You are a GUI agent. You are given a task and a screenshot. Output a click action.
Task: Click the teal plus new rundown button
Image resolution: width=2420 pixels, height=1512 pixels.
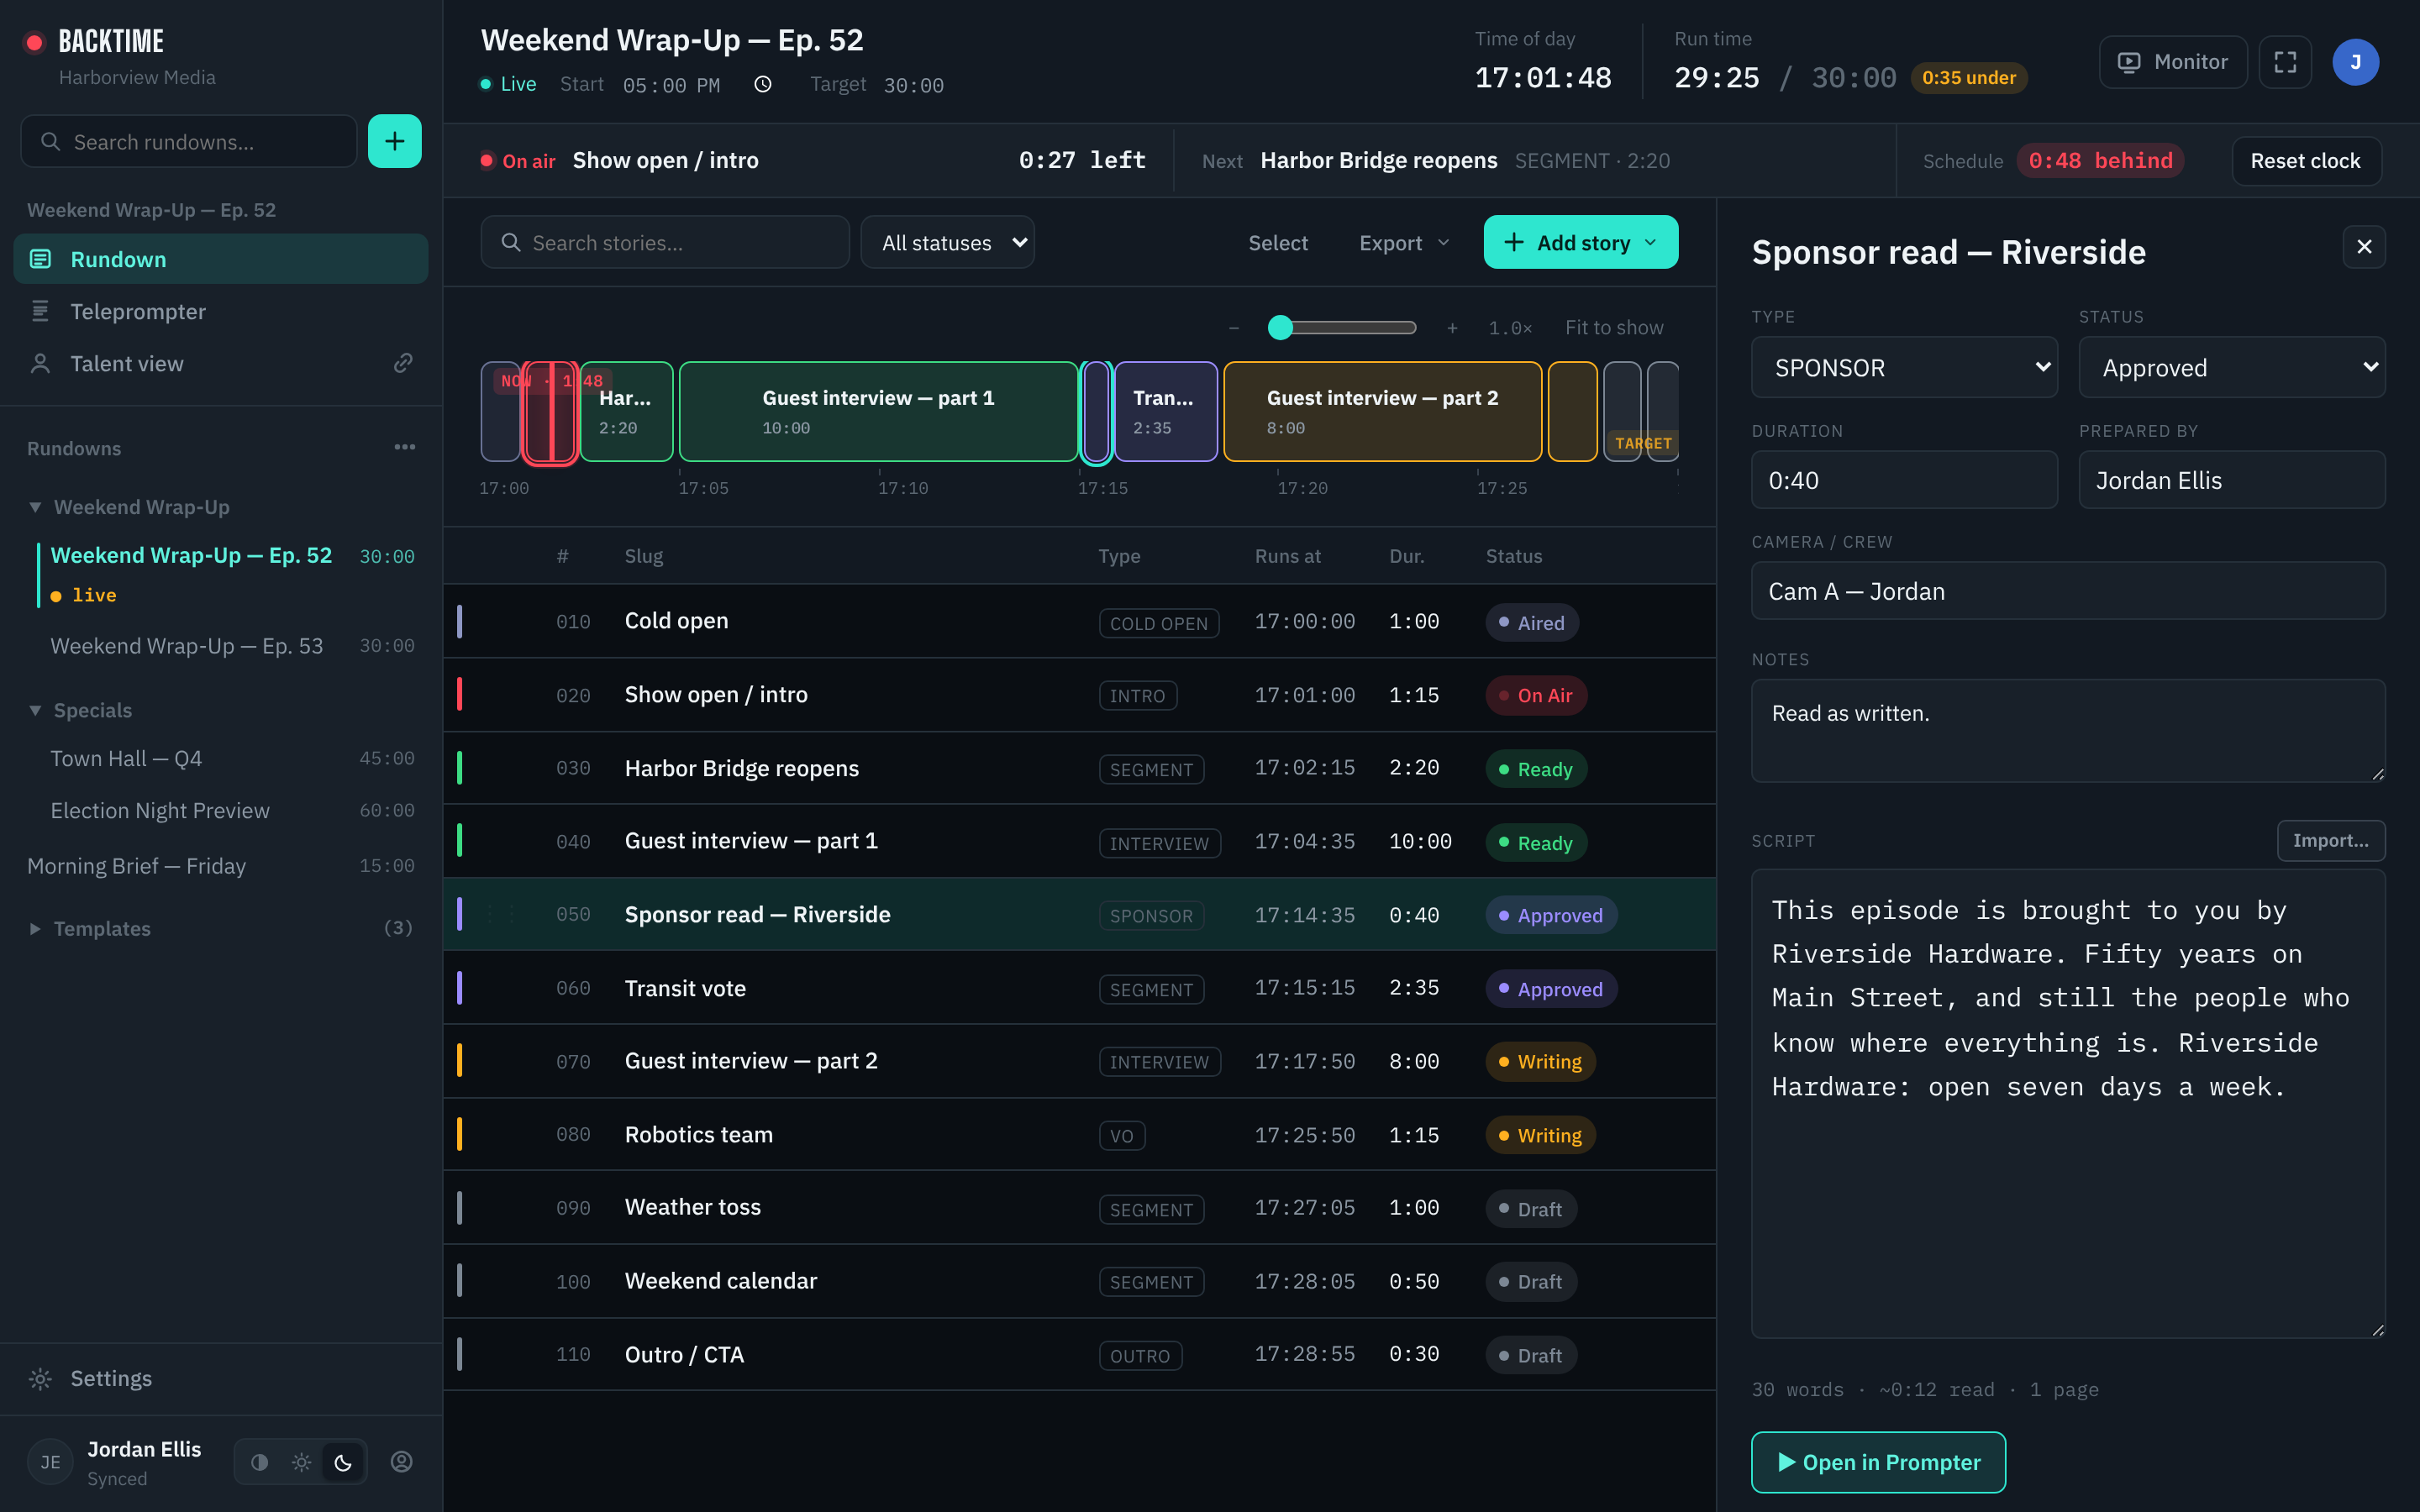tap(394, 141)
